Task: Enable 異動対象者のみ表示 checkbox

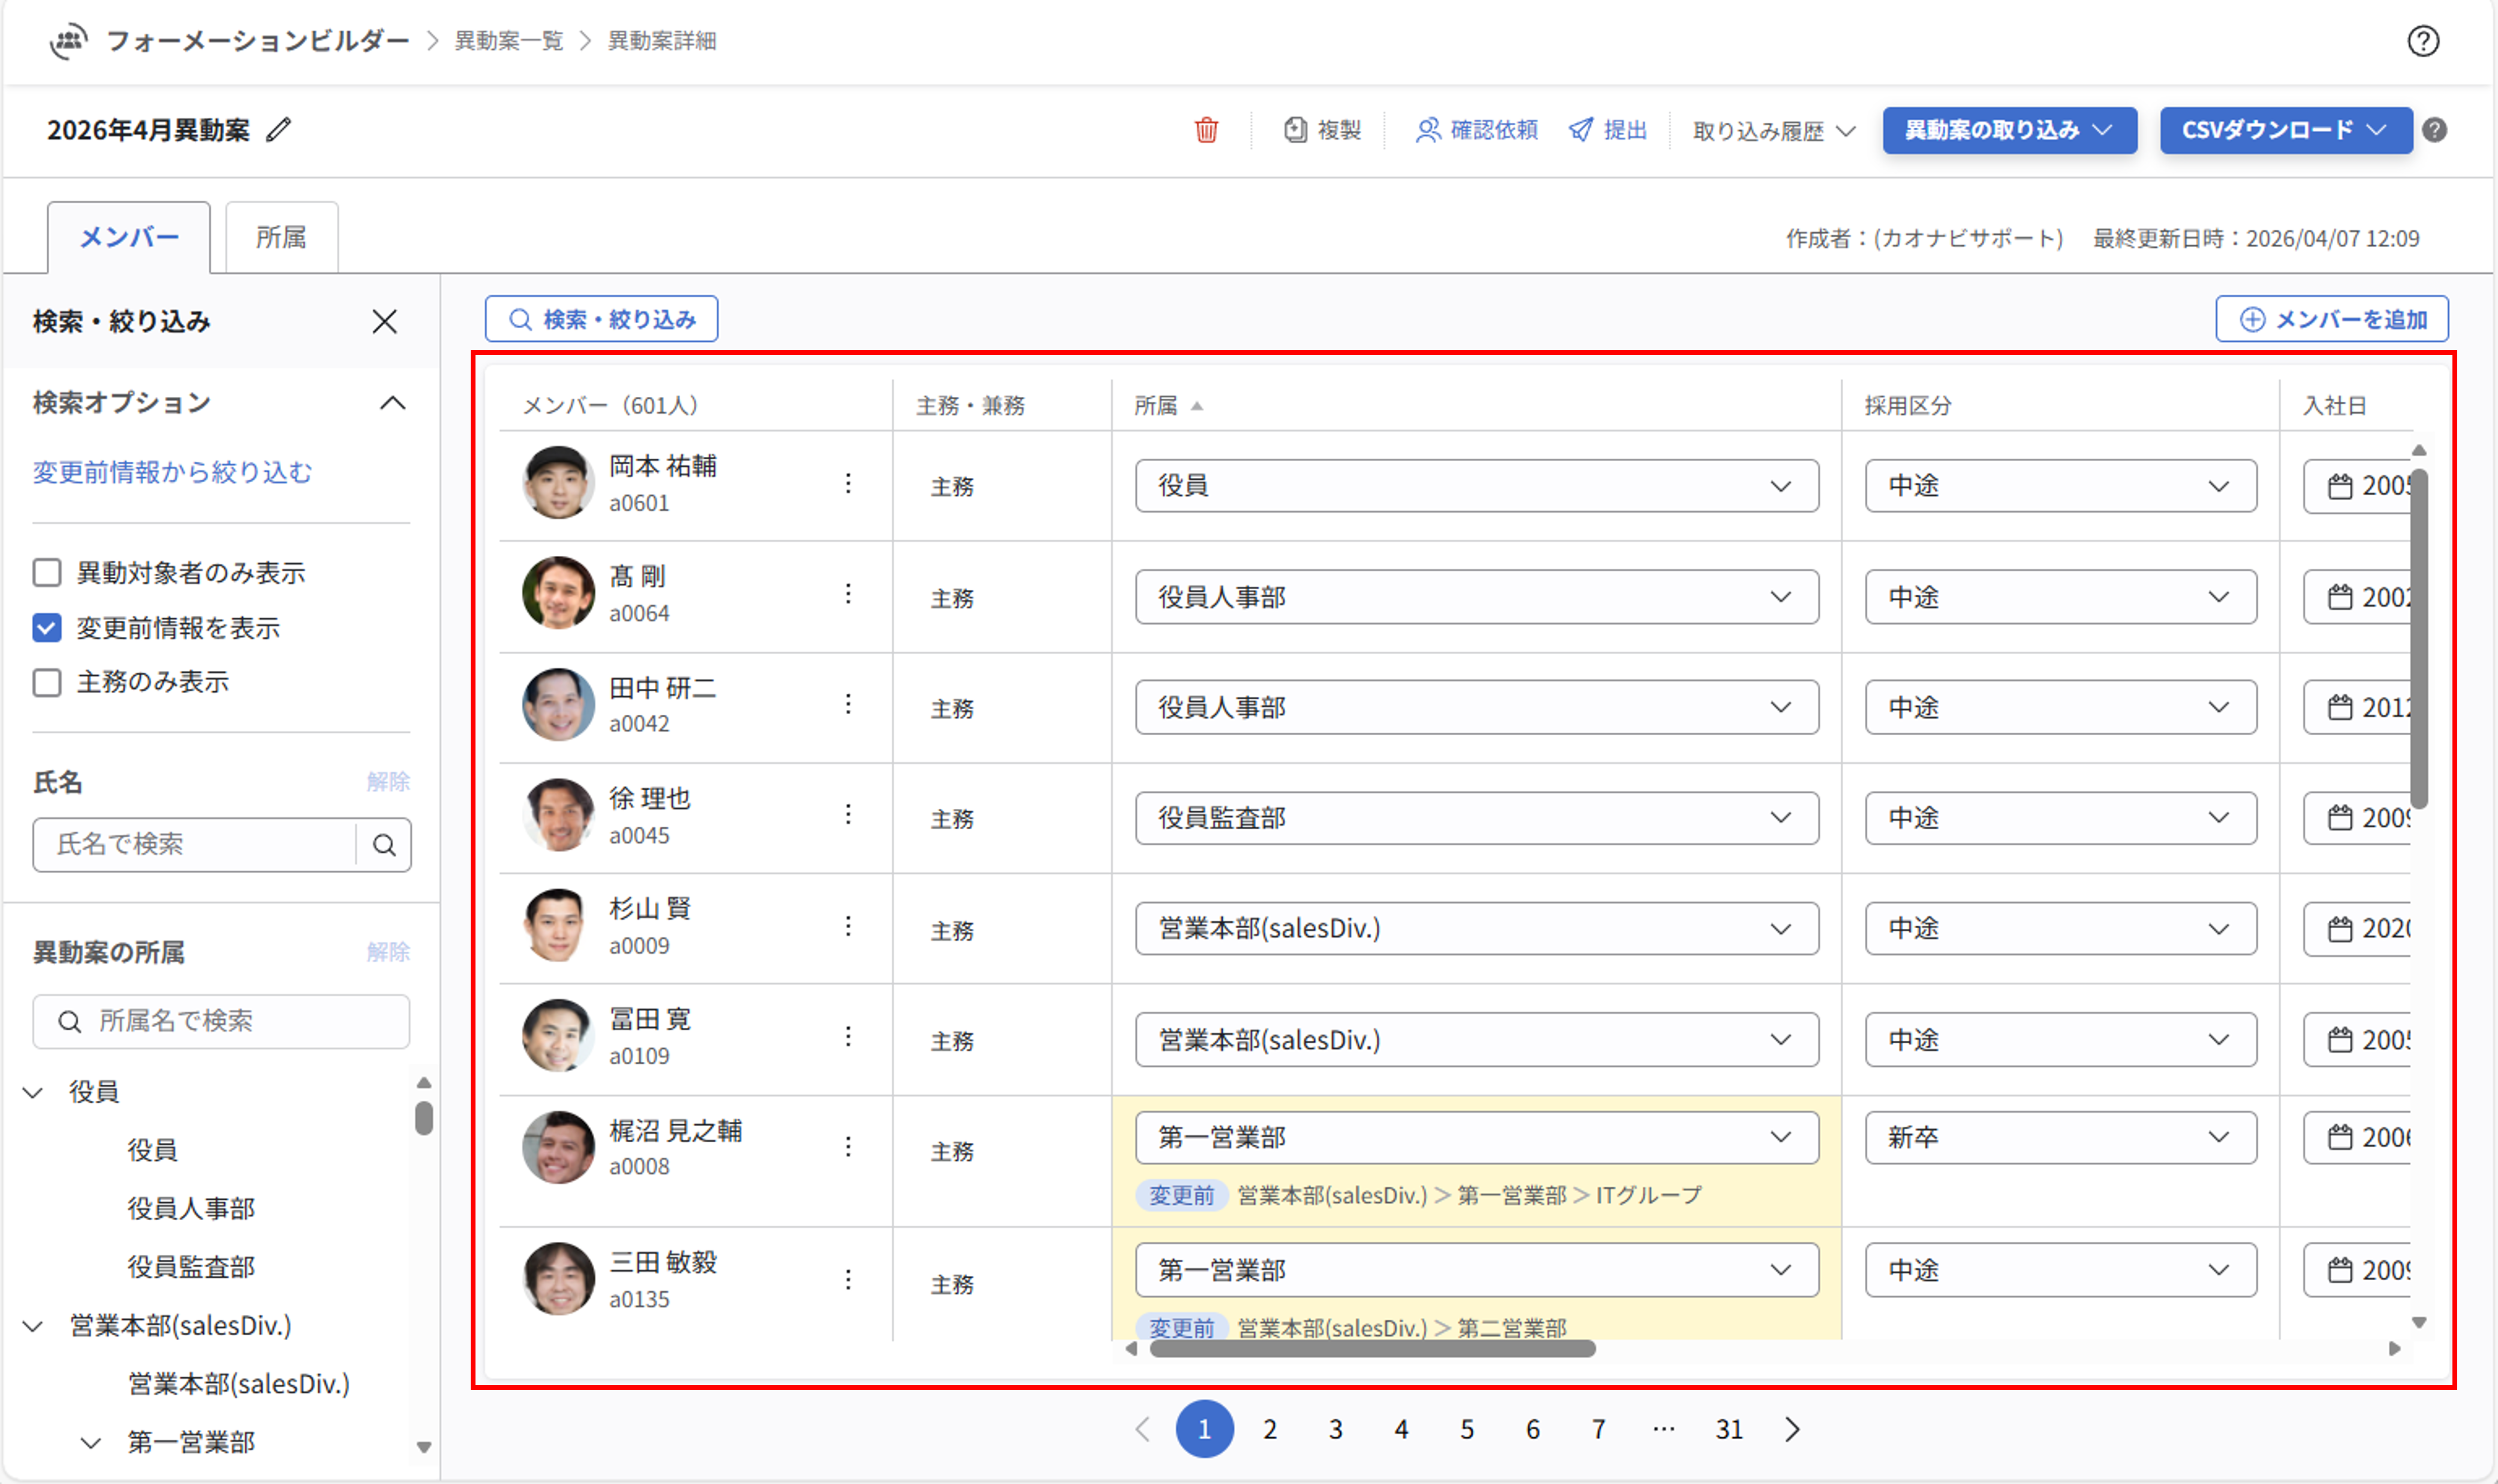Action: click(x=47, y=572)
